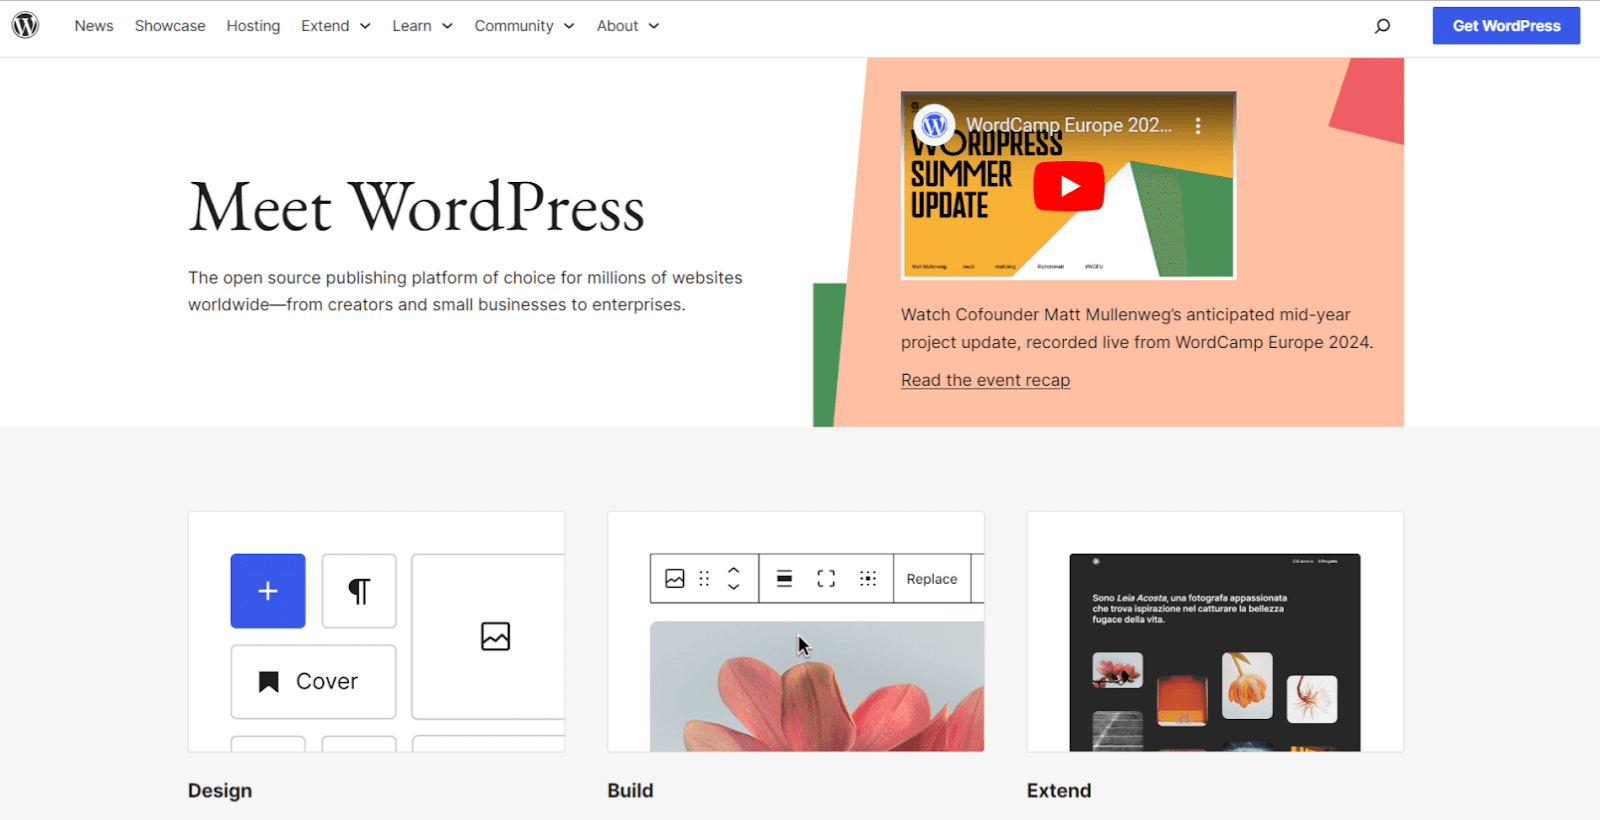This screenshot has width=1600, height=820.
Task: Expand the Learn dropdown menu
Action: pyautogui.click(x=423, y=26)
